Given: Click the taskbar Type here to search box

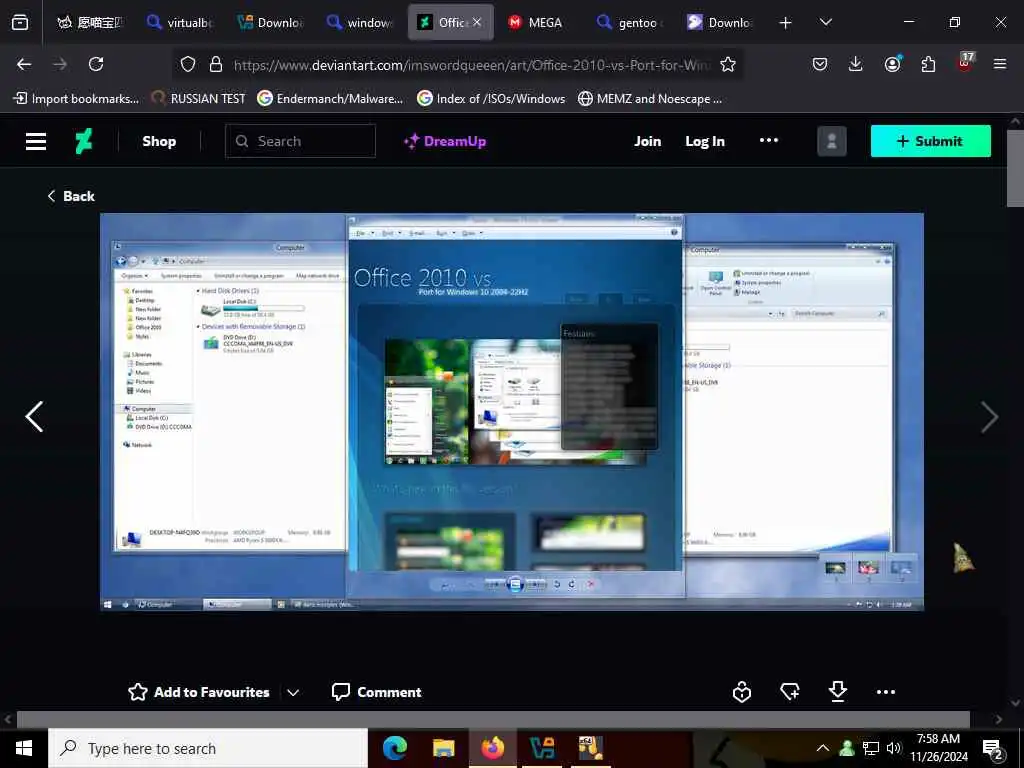Looking at the screenshot, I should [x=208, y=748].
